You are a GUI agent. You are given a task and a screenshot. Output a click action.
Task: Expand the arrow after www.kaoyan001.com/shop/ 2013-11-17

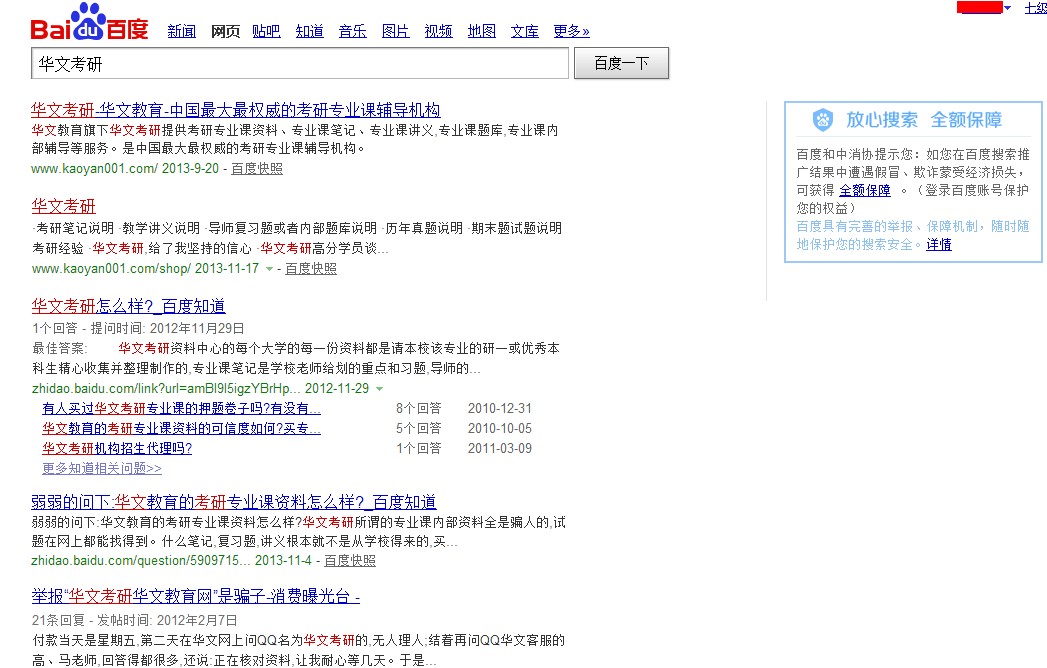pyautogui.click(x=269, y=269)
